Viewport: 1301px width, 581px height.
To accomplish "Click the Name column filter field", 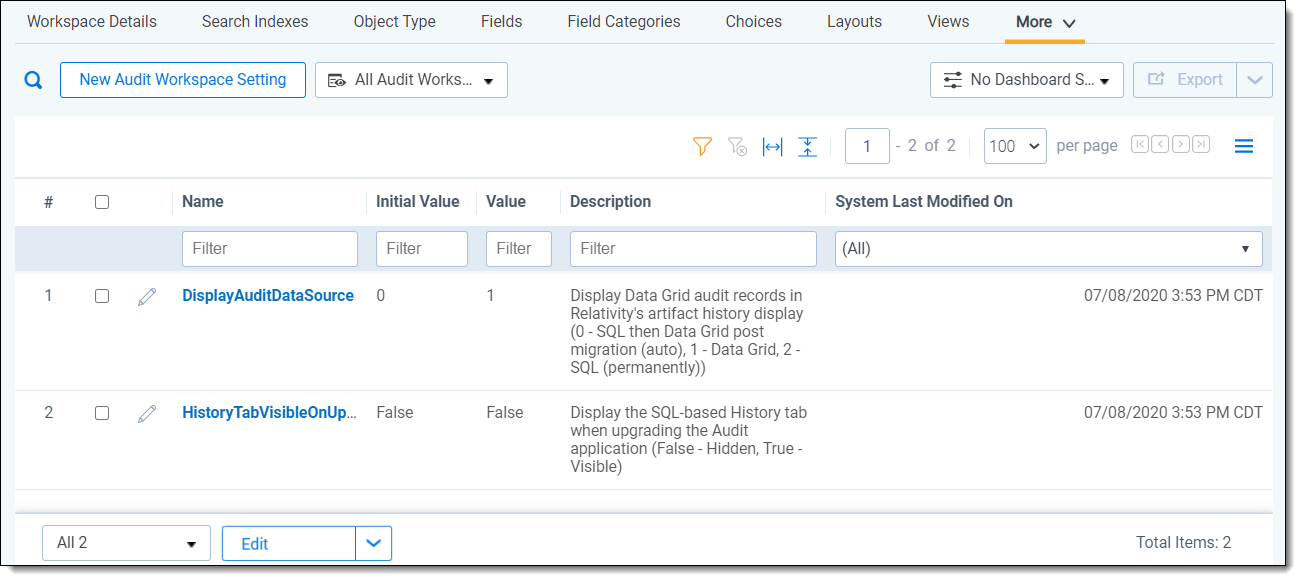I will point(269,249).
